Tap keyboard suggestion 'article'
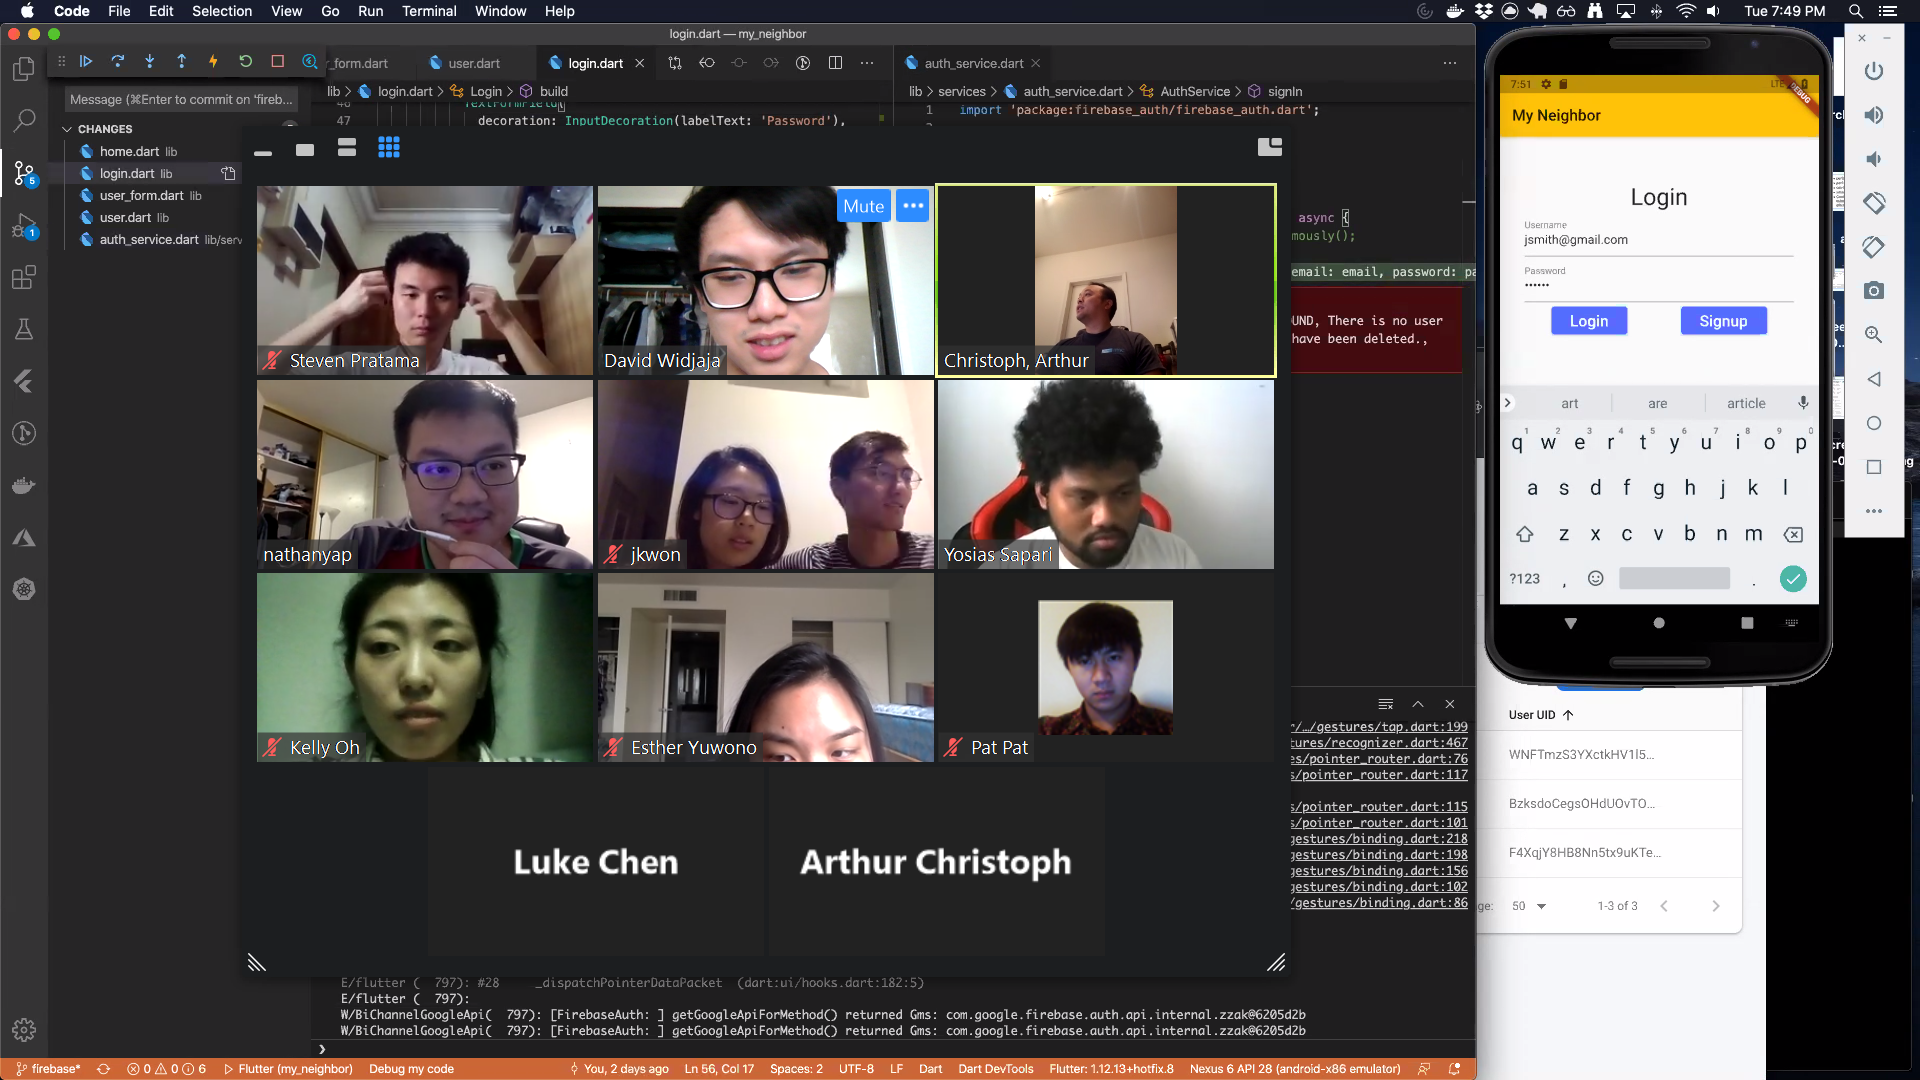1920x1080 pixels. click(x=1746, y=403)
